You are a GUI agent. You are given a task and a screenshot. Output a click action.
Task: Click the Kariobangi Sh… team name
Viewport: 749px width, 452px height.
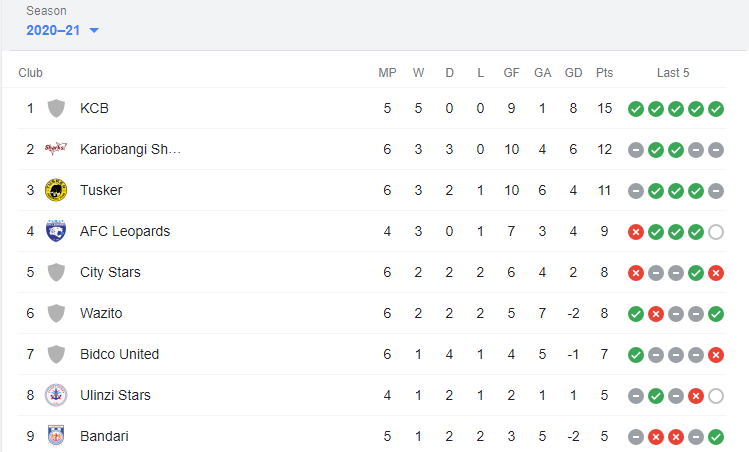130,149
